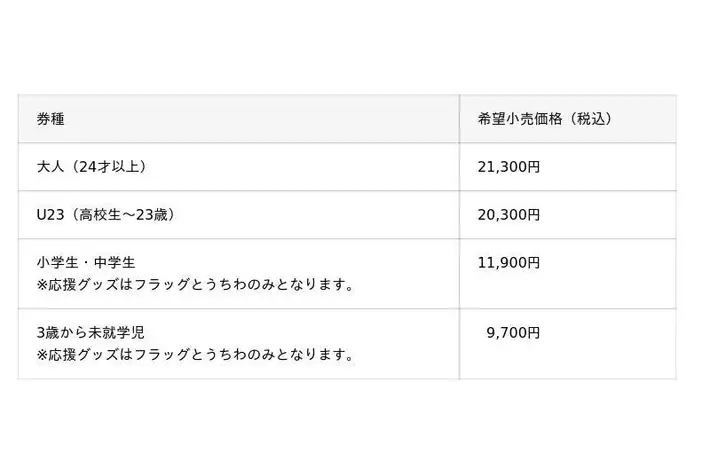
Task: Select the 20,300円 price
Action: [x=508, y=215]
